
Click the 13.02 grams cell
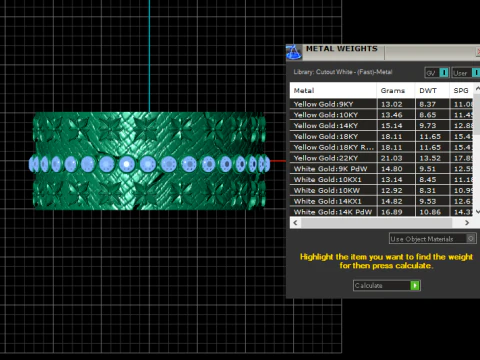396,104
